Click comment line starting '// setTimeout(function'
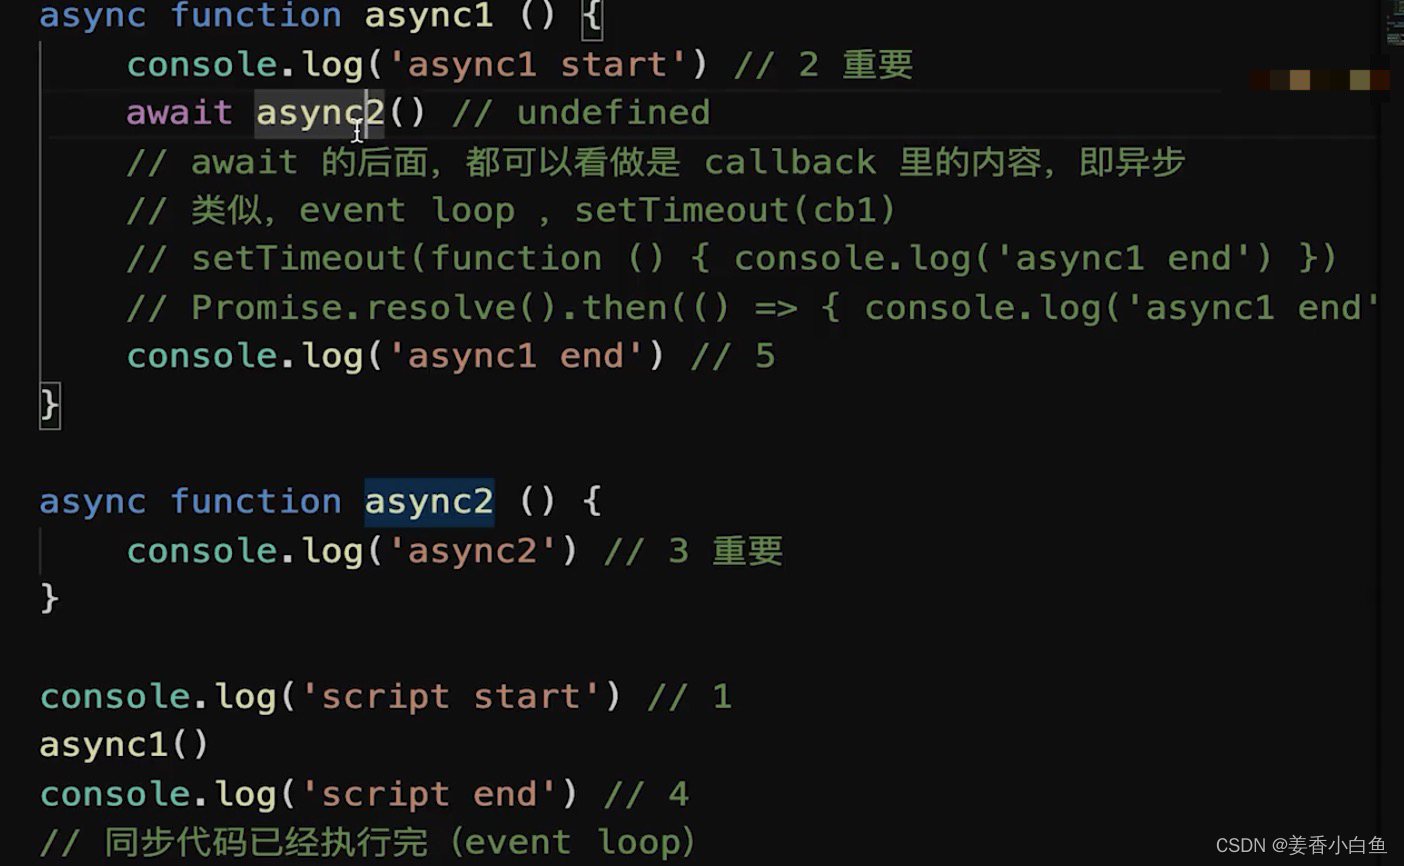Viewport: 1404px width, 866px height. point(732,258)
